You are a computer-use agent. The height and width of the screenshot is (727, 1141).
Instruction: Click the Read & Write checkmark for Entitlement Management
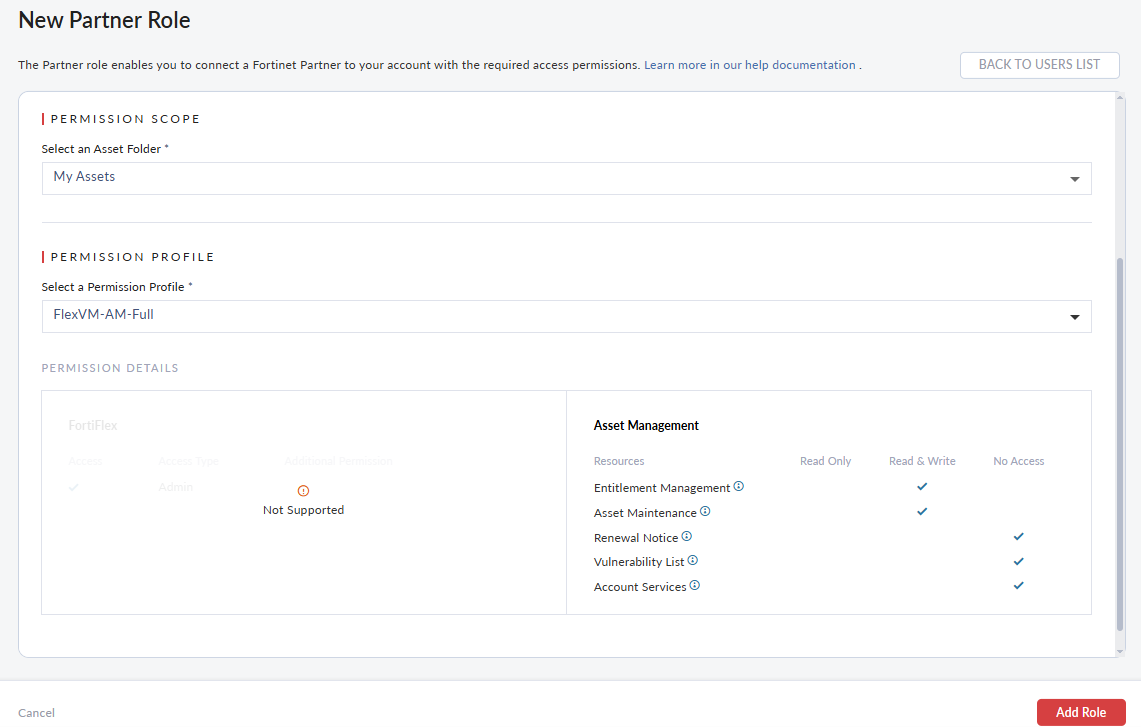tap(922, 487)
